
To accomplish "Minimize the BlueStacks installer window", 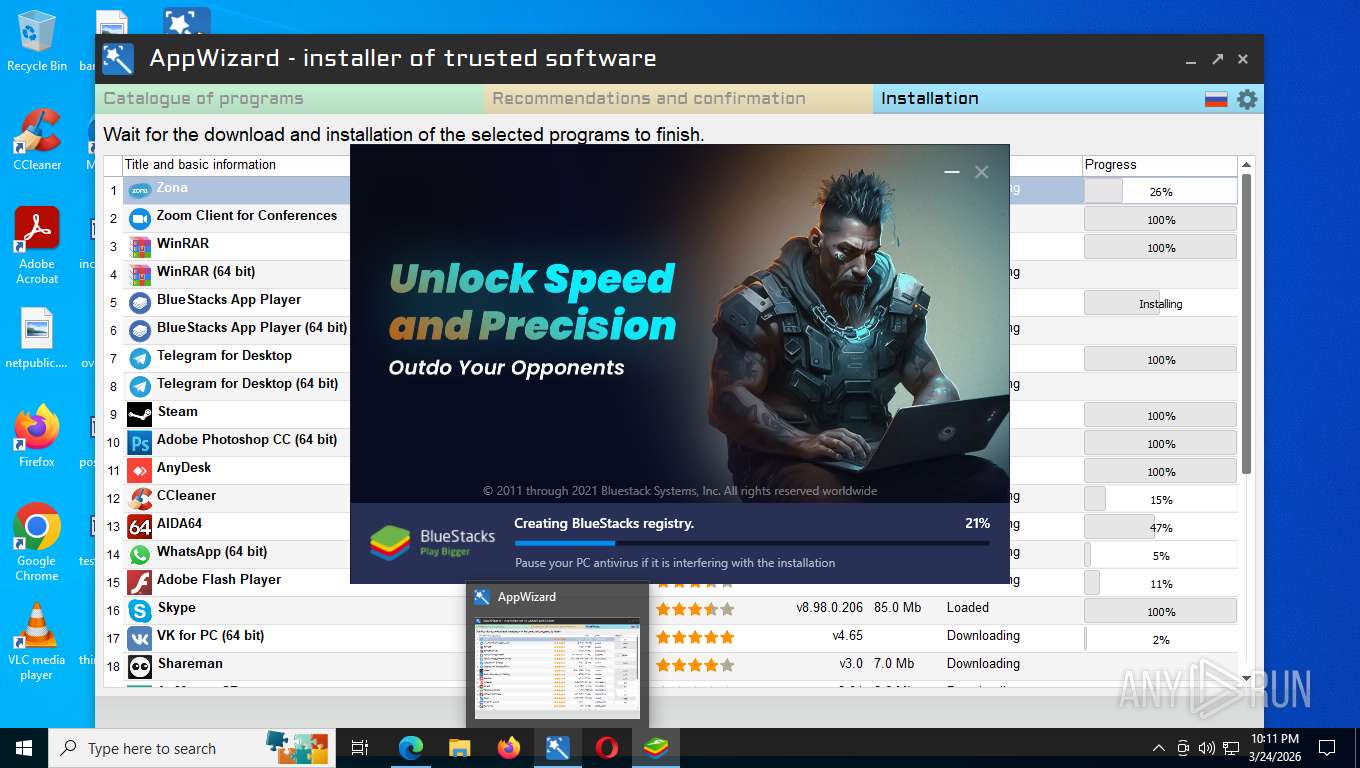I will [952, 172].
